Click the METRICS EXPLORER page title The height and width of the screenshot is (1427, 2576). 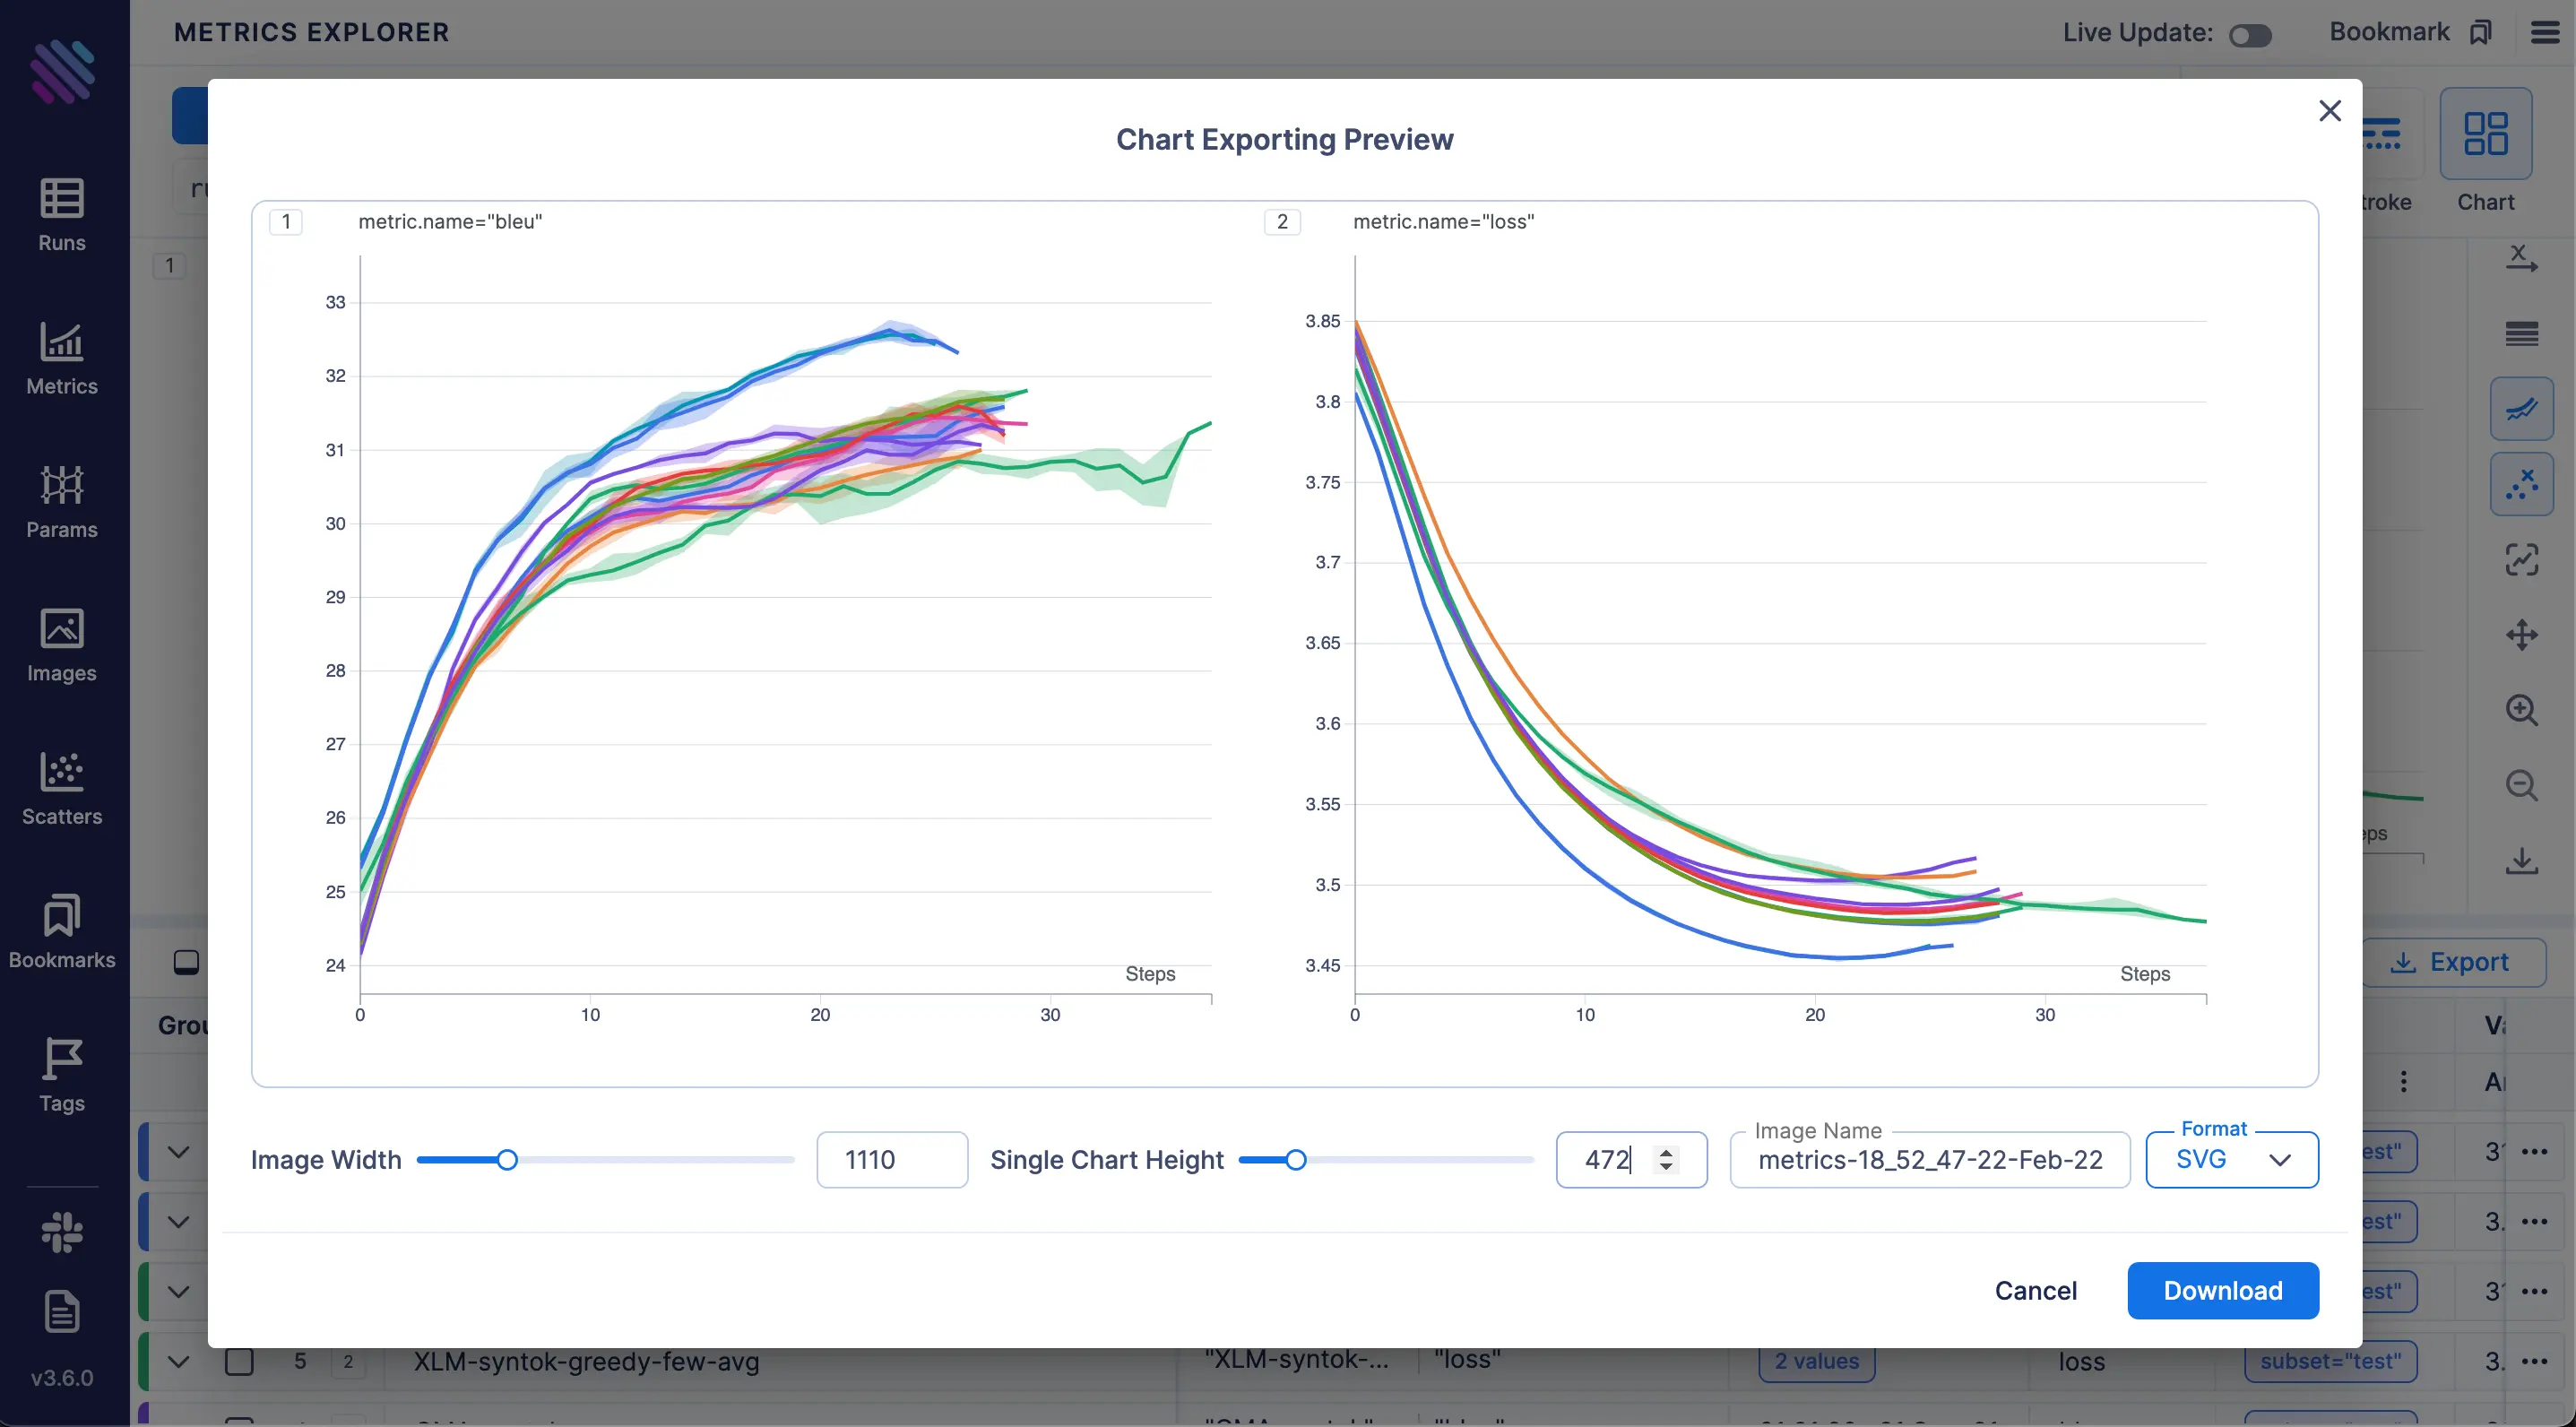311,32
